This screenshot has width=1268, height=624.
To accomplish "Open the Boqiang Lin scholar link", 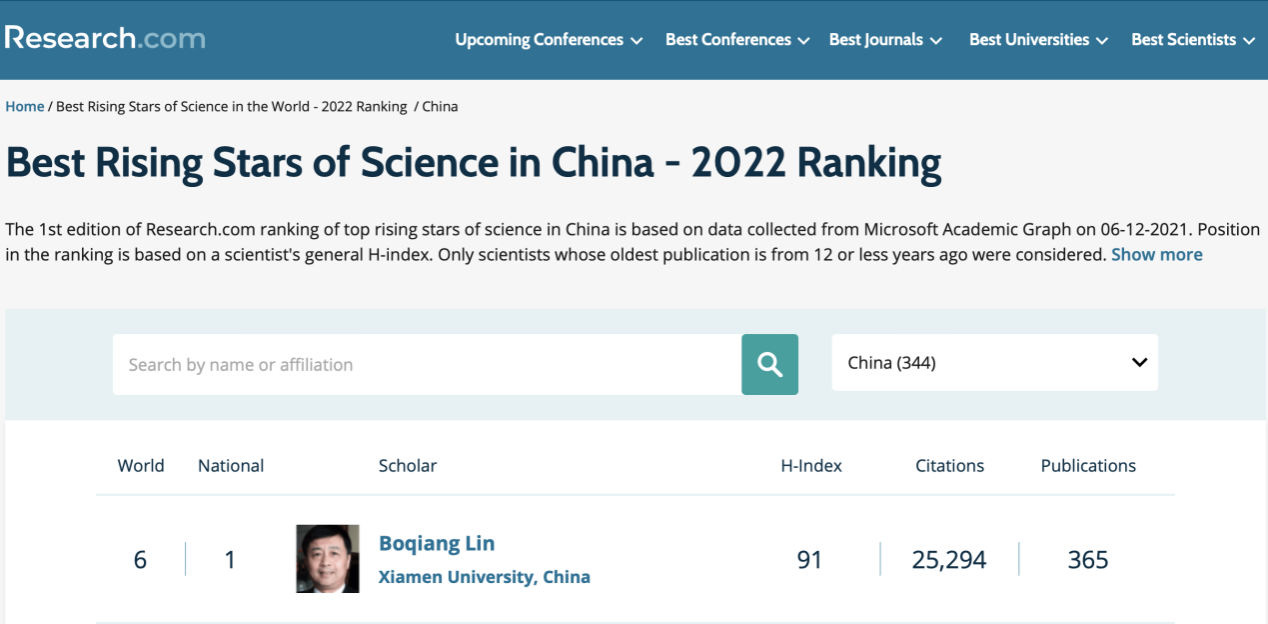I will click(436, 543).
